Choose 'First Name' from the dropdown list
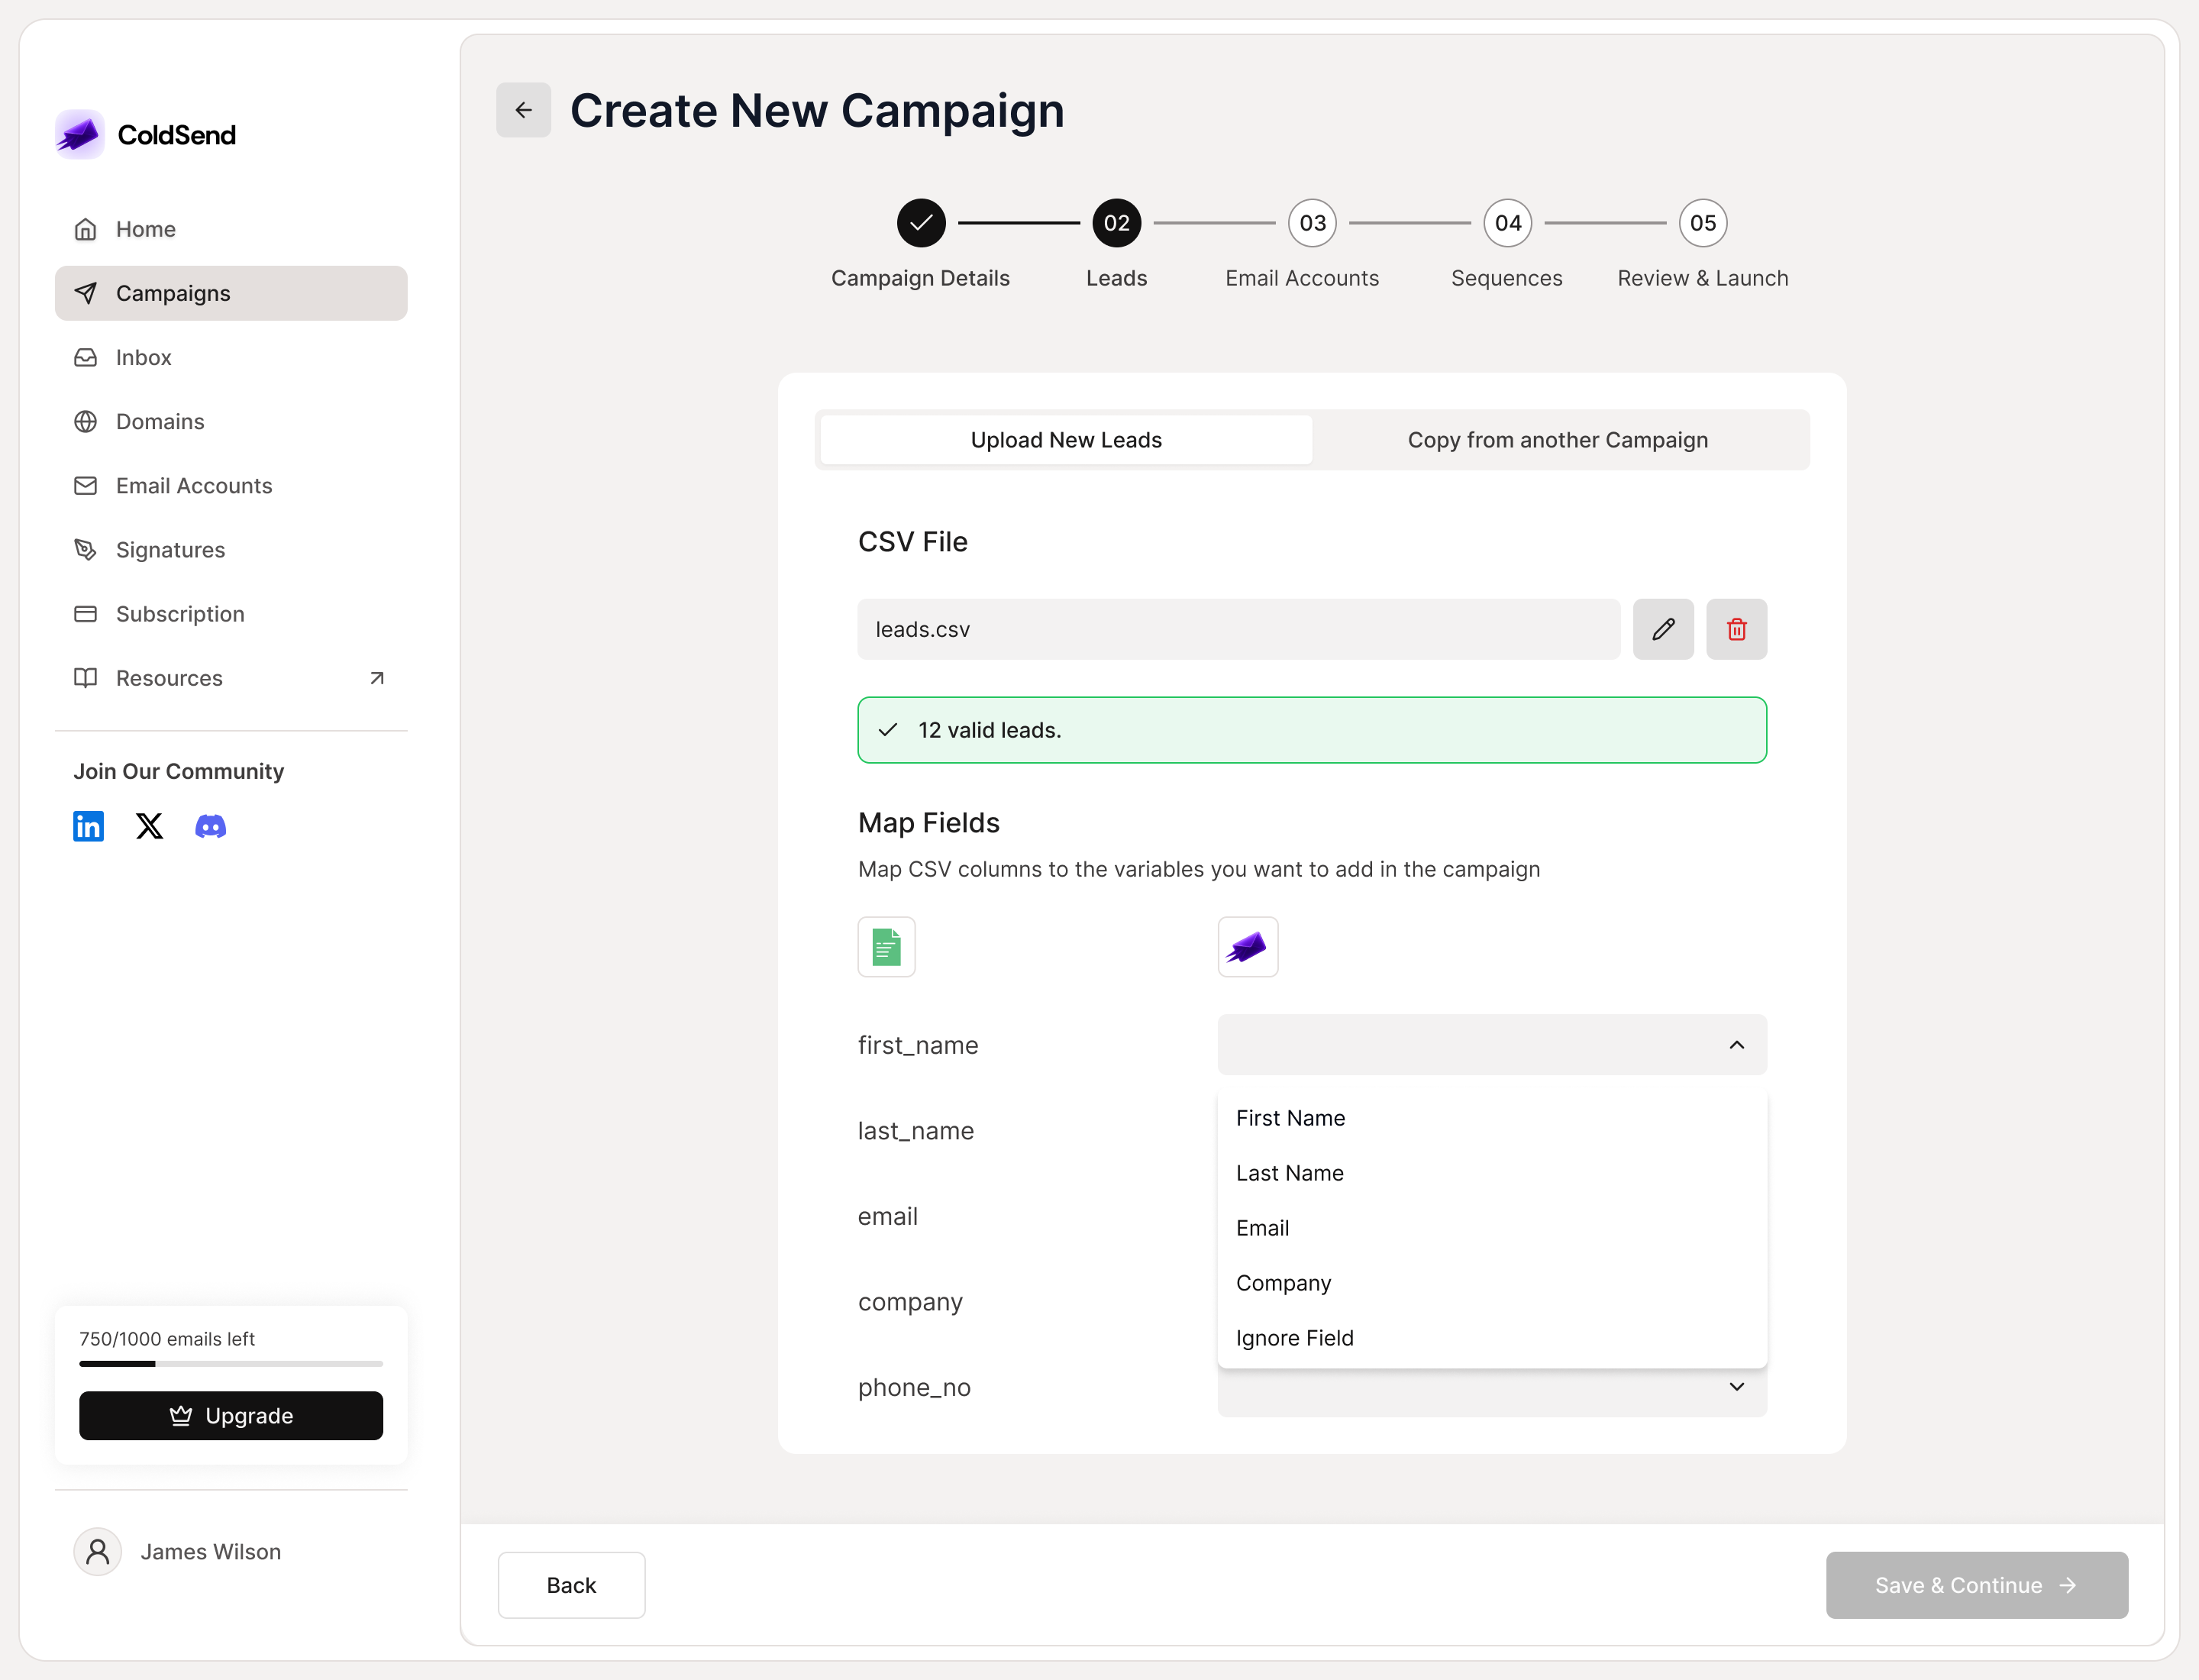The height and width of the screenshot is (1680, 2199). 1290,1118
